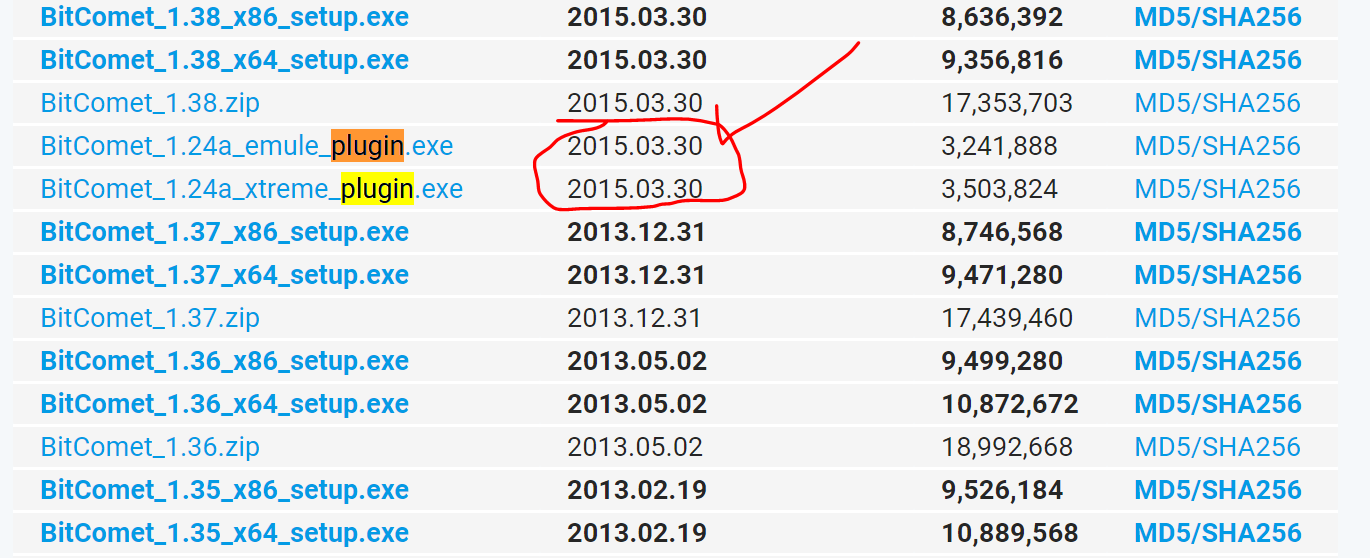Open MD5/SHA256 for the emule plugin
The height and width of the screenshot is (558, 1370).
coord(1218,146)
